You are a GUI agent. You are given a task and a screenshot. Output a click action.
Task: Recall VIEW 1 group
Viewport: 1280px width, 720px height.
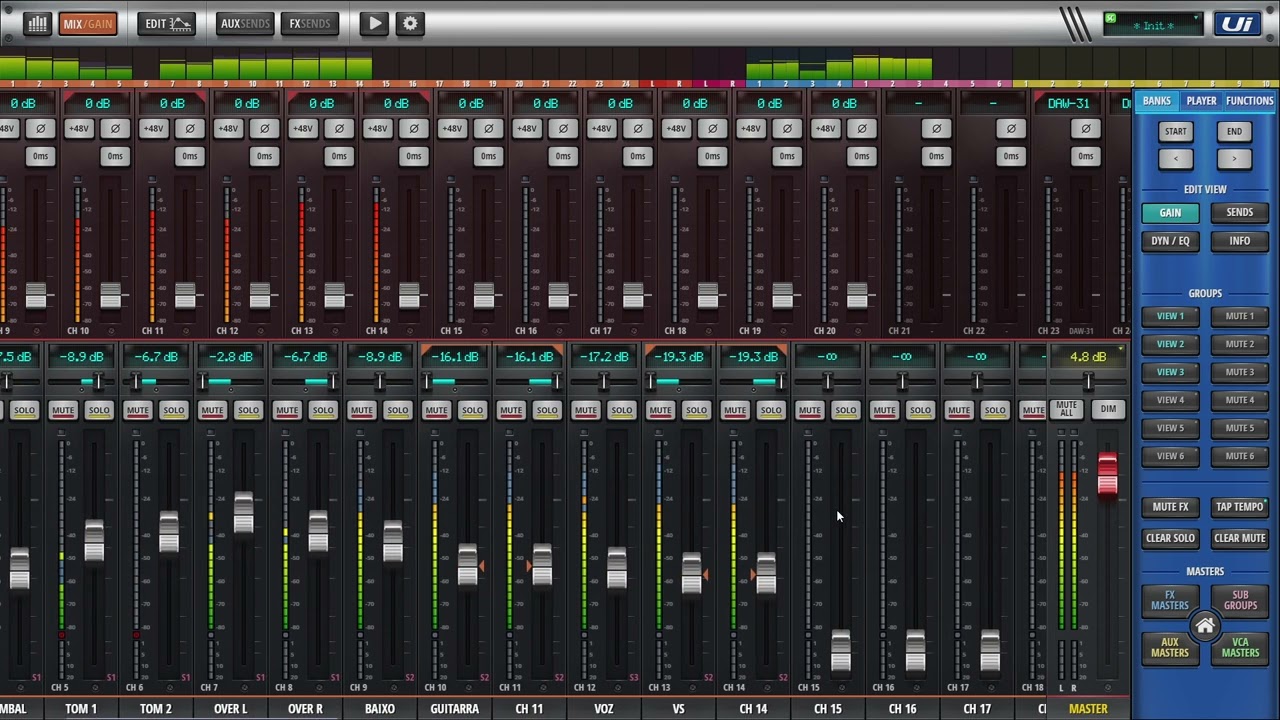pos(1170,316)
